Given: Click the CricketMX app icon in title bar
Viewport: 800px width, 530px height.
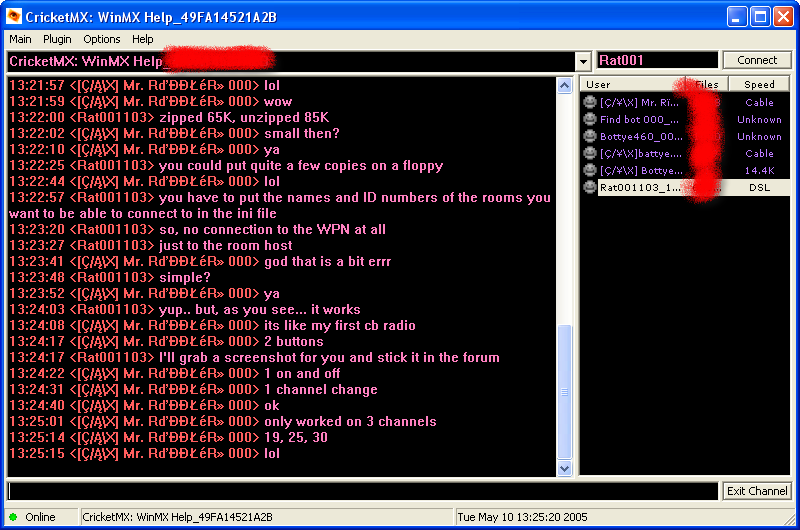Looking at the screenshot, I should click(14, 16).
